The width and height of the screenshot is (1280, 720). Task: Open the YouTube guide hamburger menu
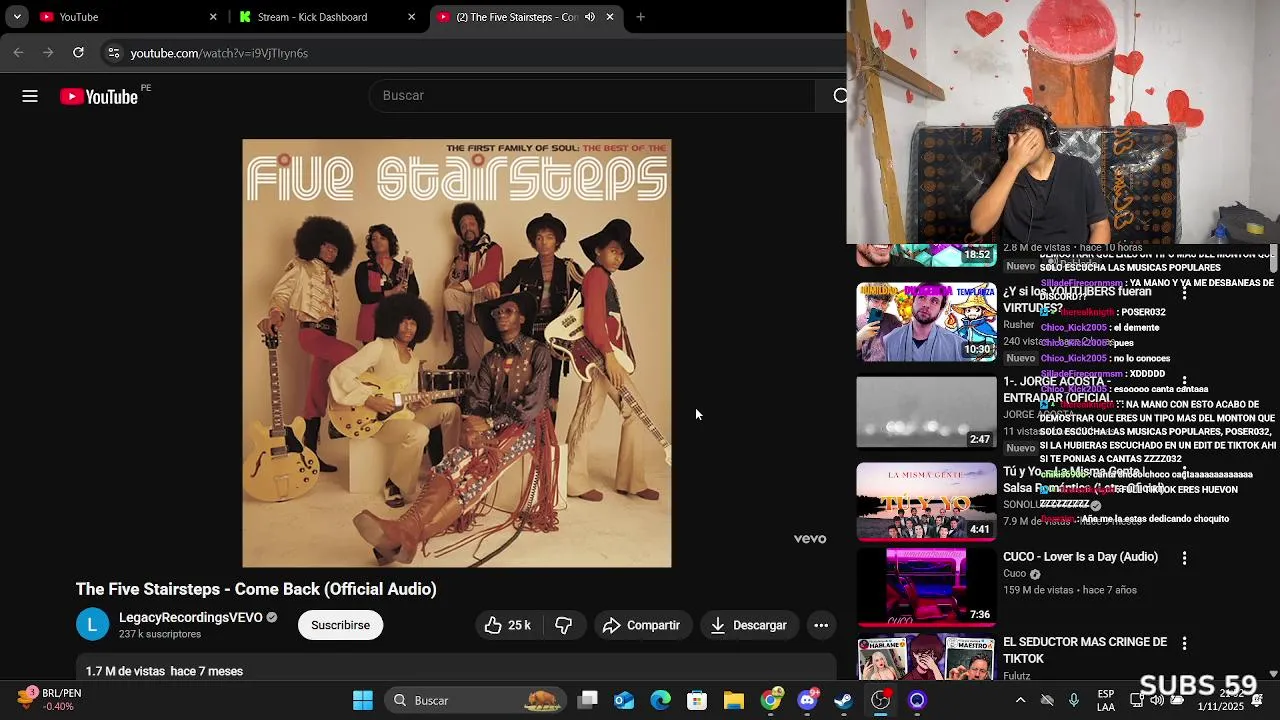(30, 96)
